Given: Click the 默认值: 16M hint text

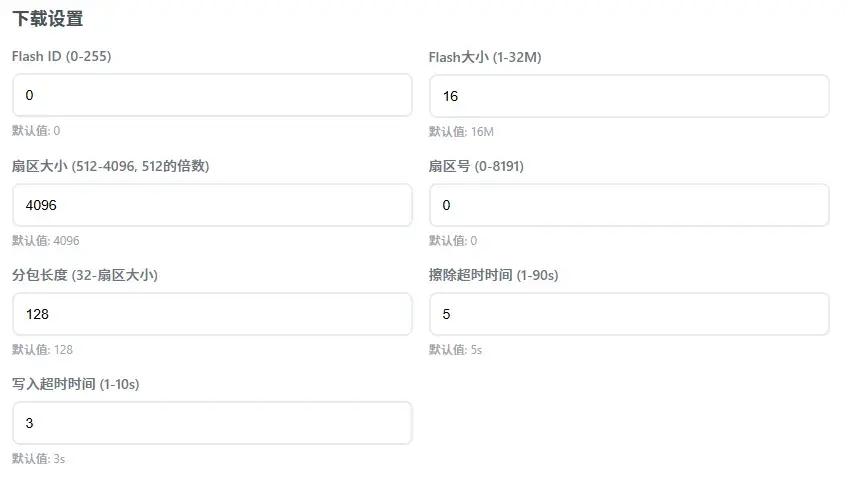Looking at the screenshot, I should coord(462,132).
